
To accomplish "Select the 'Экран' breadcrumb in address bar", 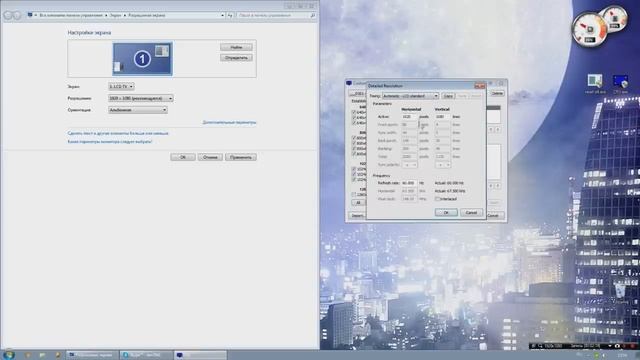I will 116,15.
